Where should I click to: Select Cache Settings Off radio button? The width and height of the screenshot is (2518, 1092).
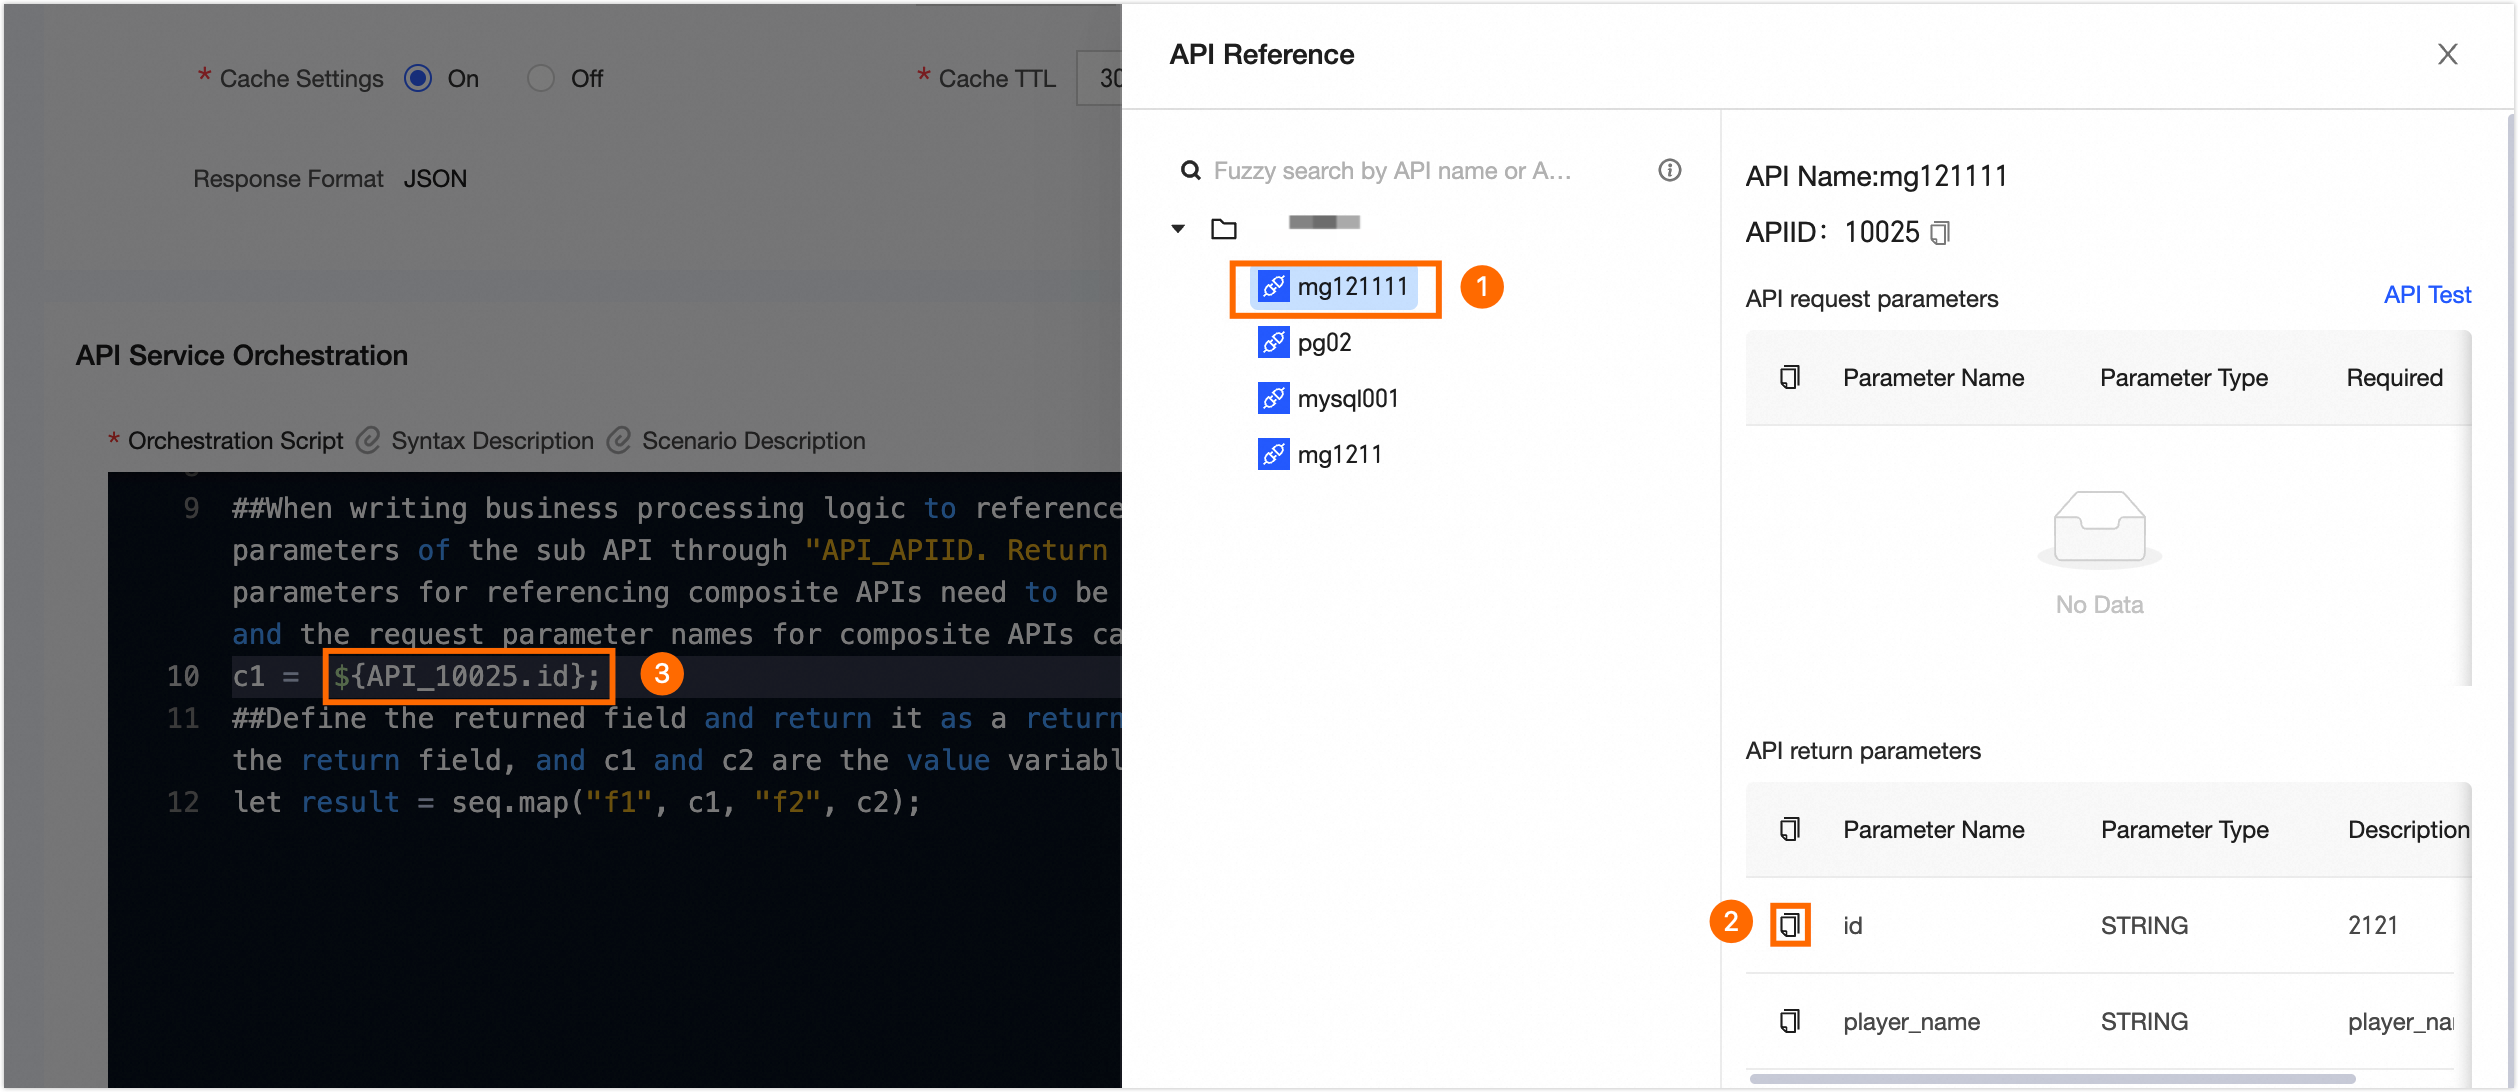pos(541,78)
